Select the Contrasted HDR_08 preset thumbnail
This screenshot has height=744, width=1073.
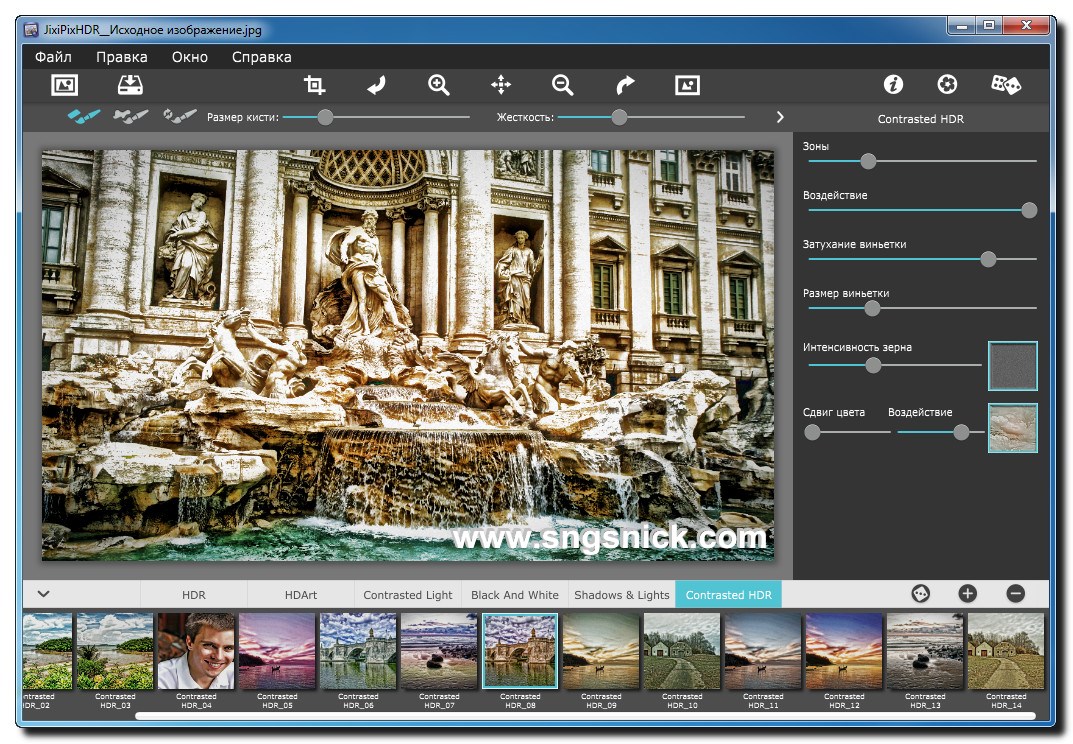pos(520,652)
